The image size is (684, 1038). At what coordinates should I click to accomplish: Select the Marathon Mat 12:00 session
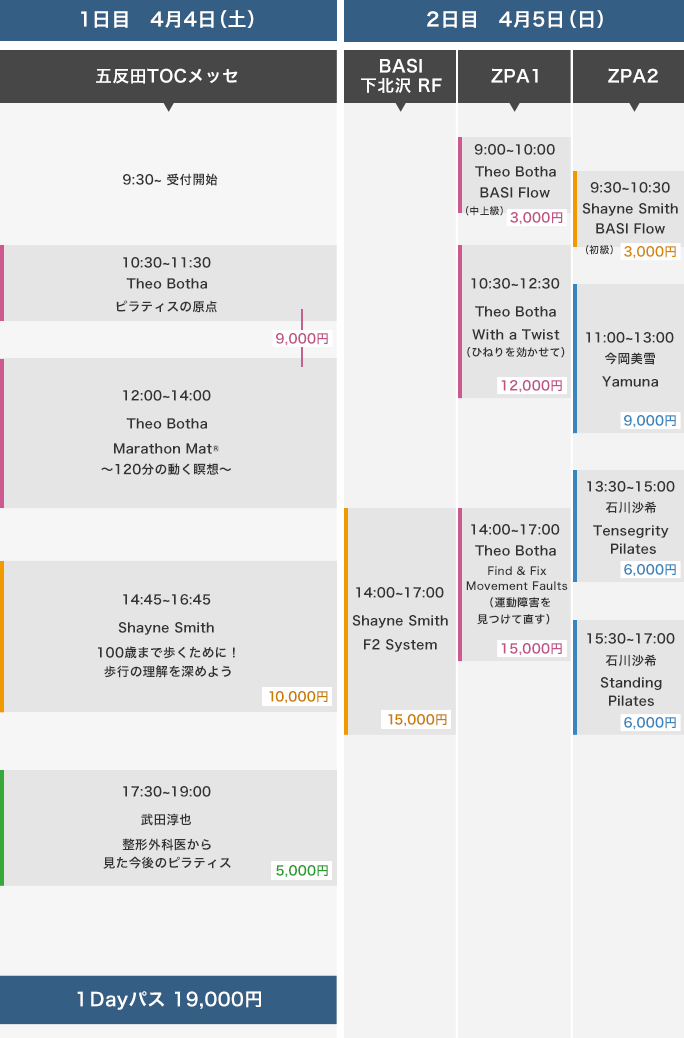[x=168, y=432]
